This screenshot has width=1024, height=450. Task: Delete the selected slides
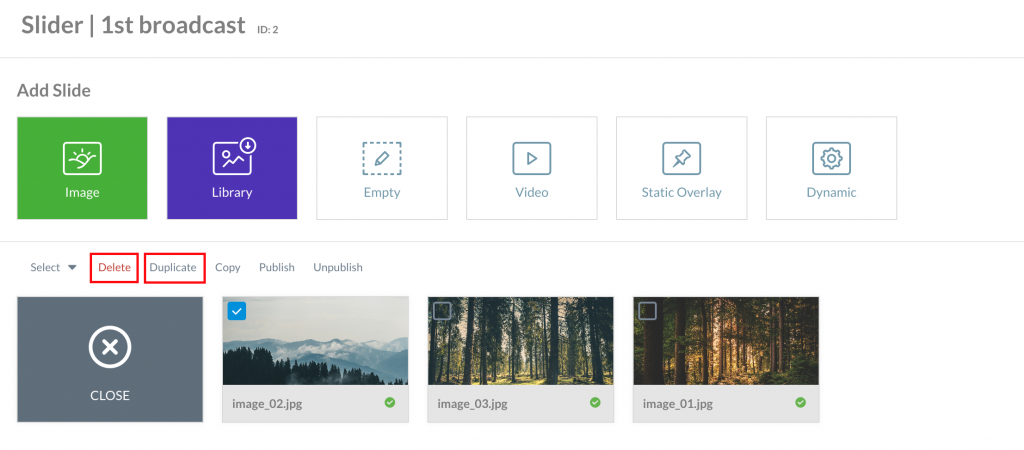coord(114,267)
